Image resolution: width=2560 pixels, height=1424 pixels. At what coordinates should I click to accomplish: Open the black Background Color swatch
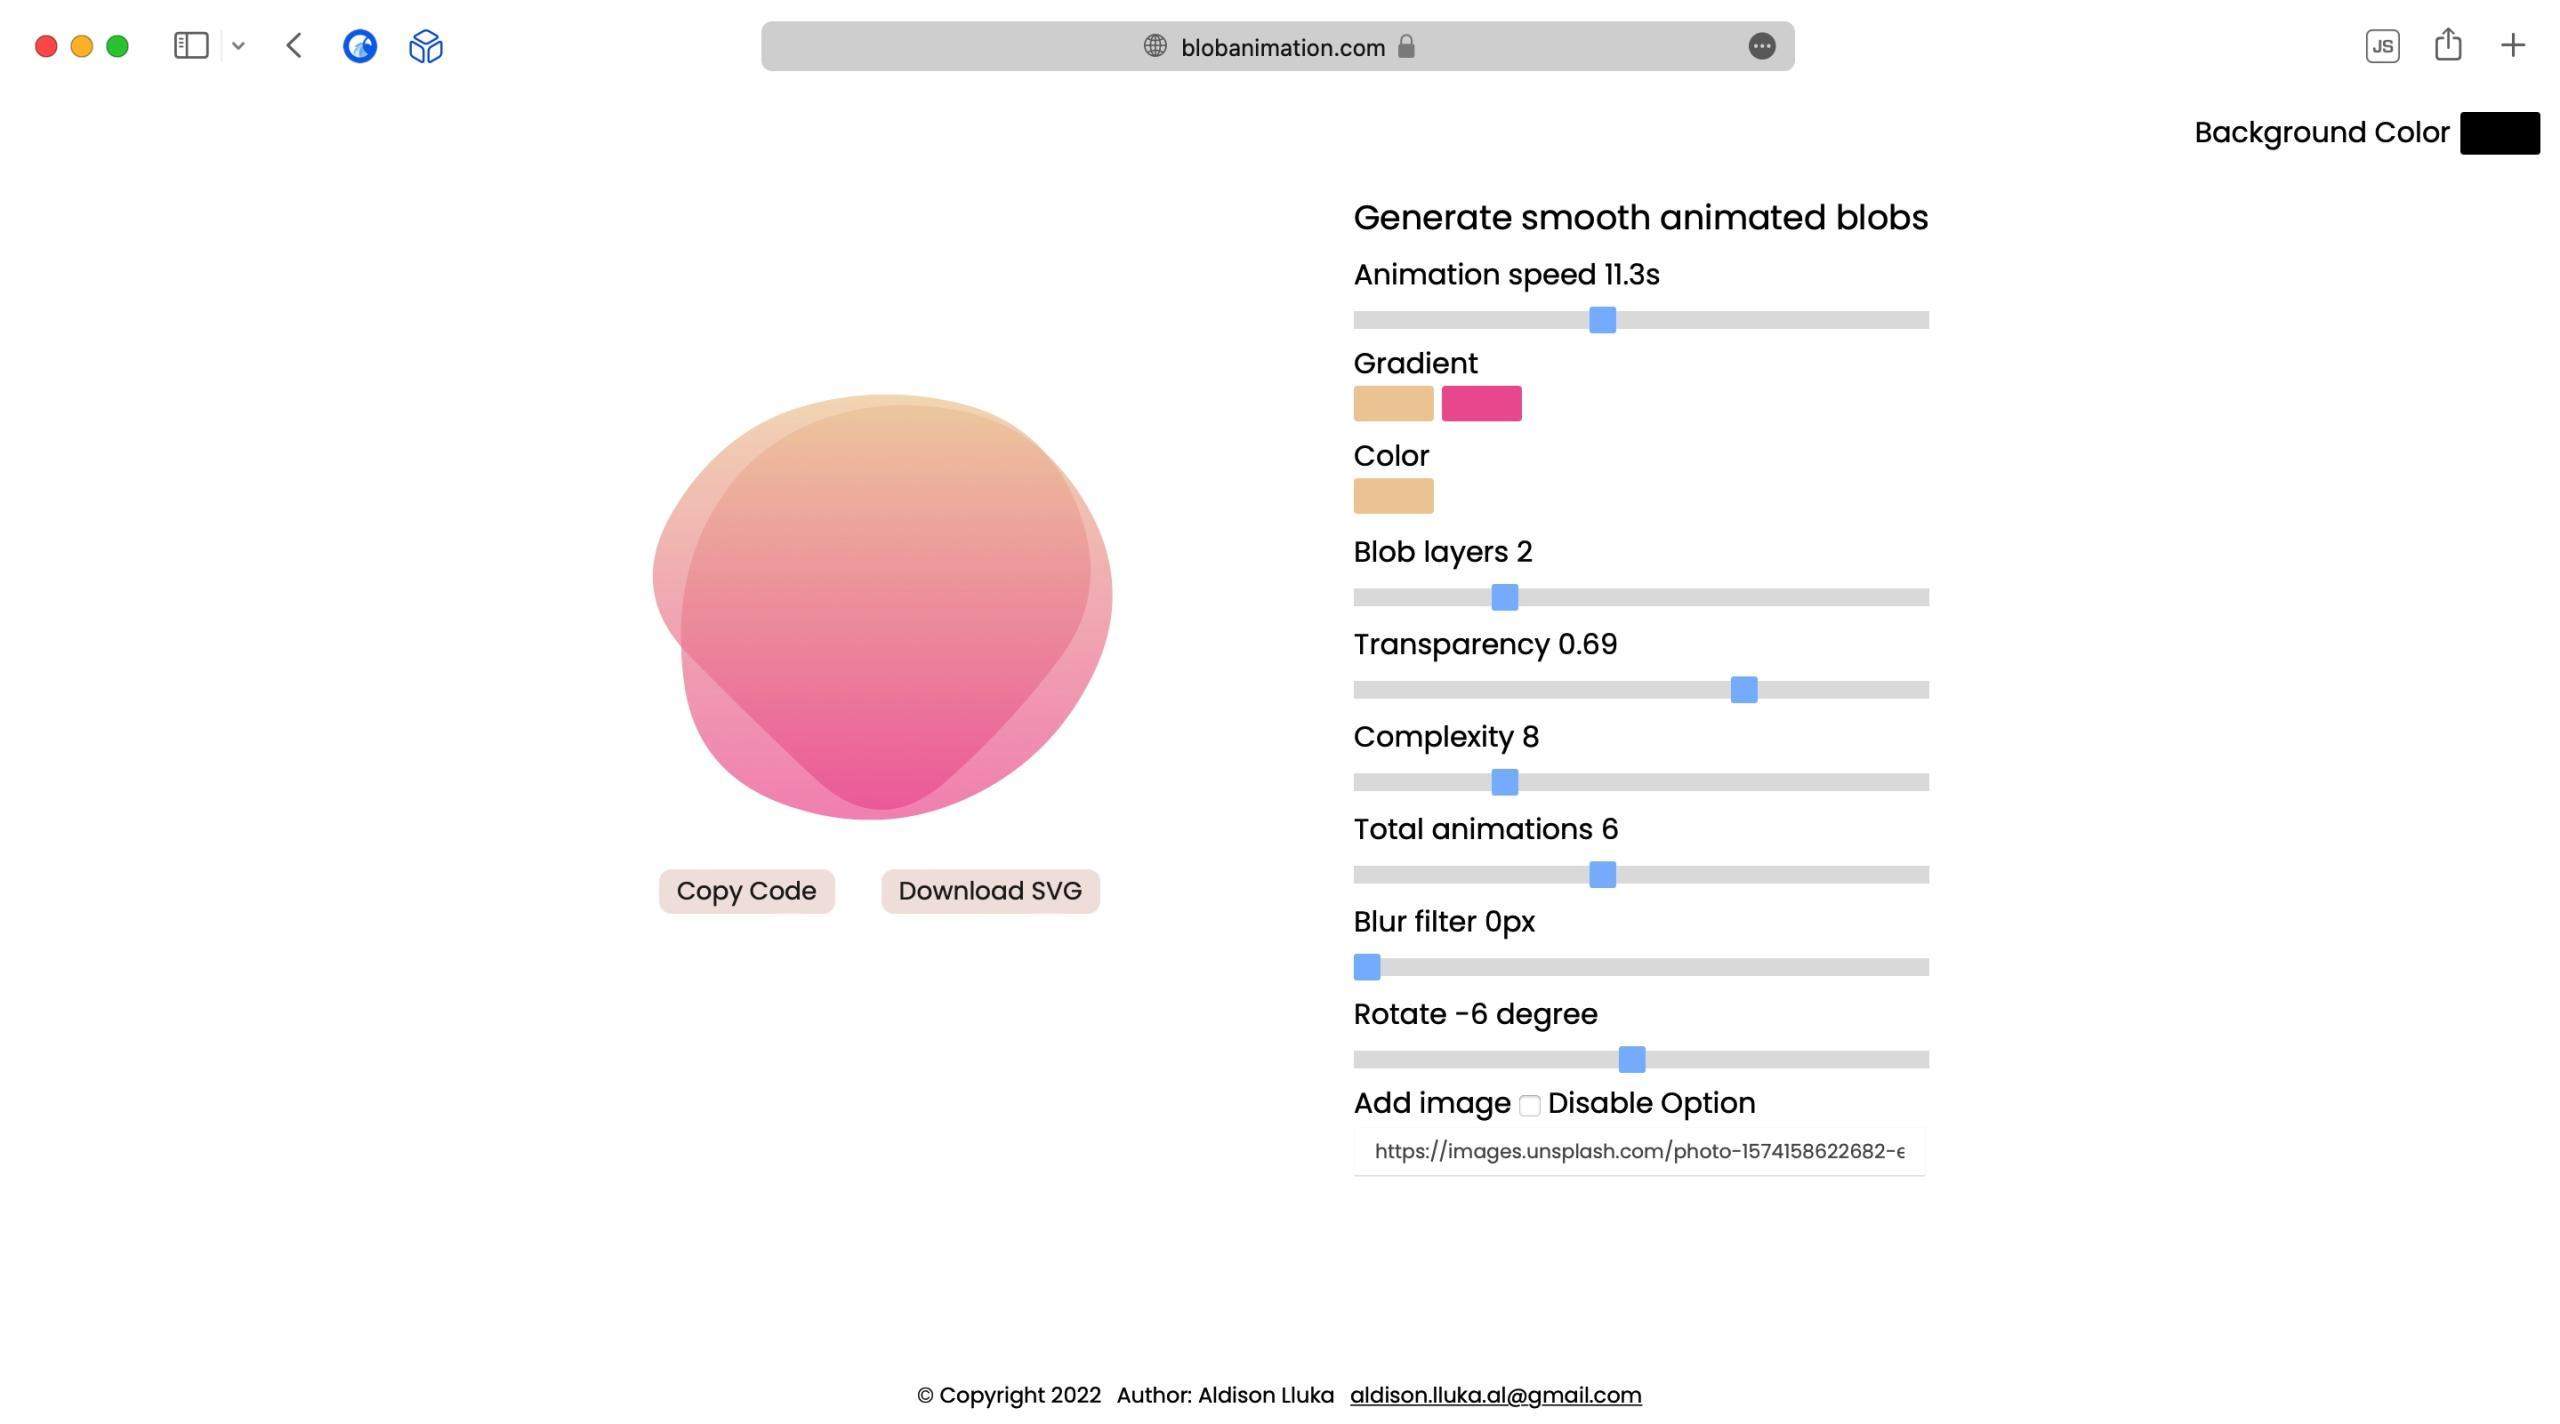(x=2499, y=133)
